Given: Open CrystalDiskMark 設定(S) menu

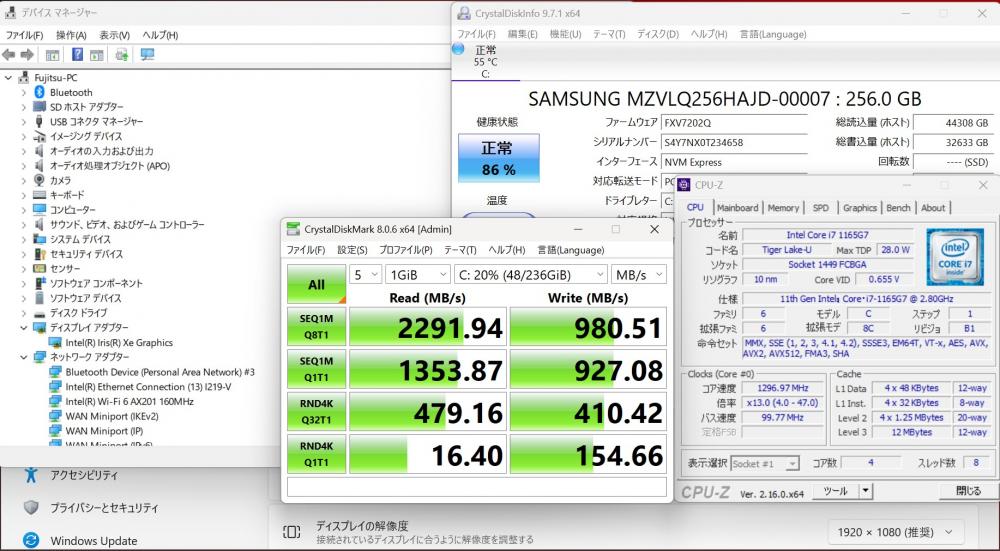Looking at the screenshot, I should coord(352,250).
